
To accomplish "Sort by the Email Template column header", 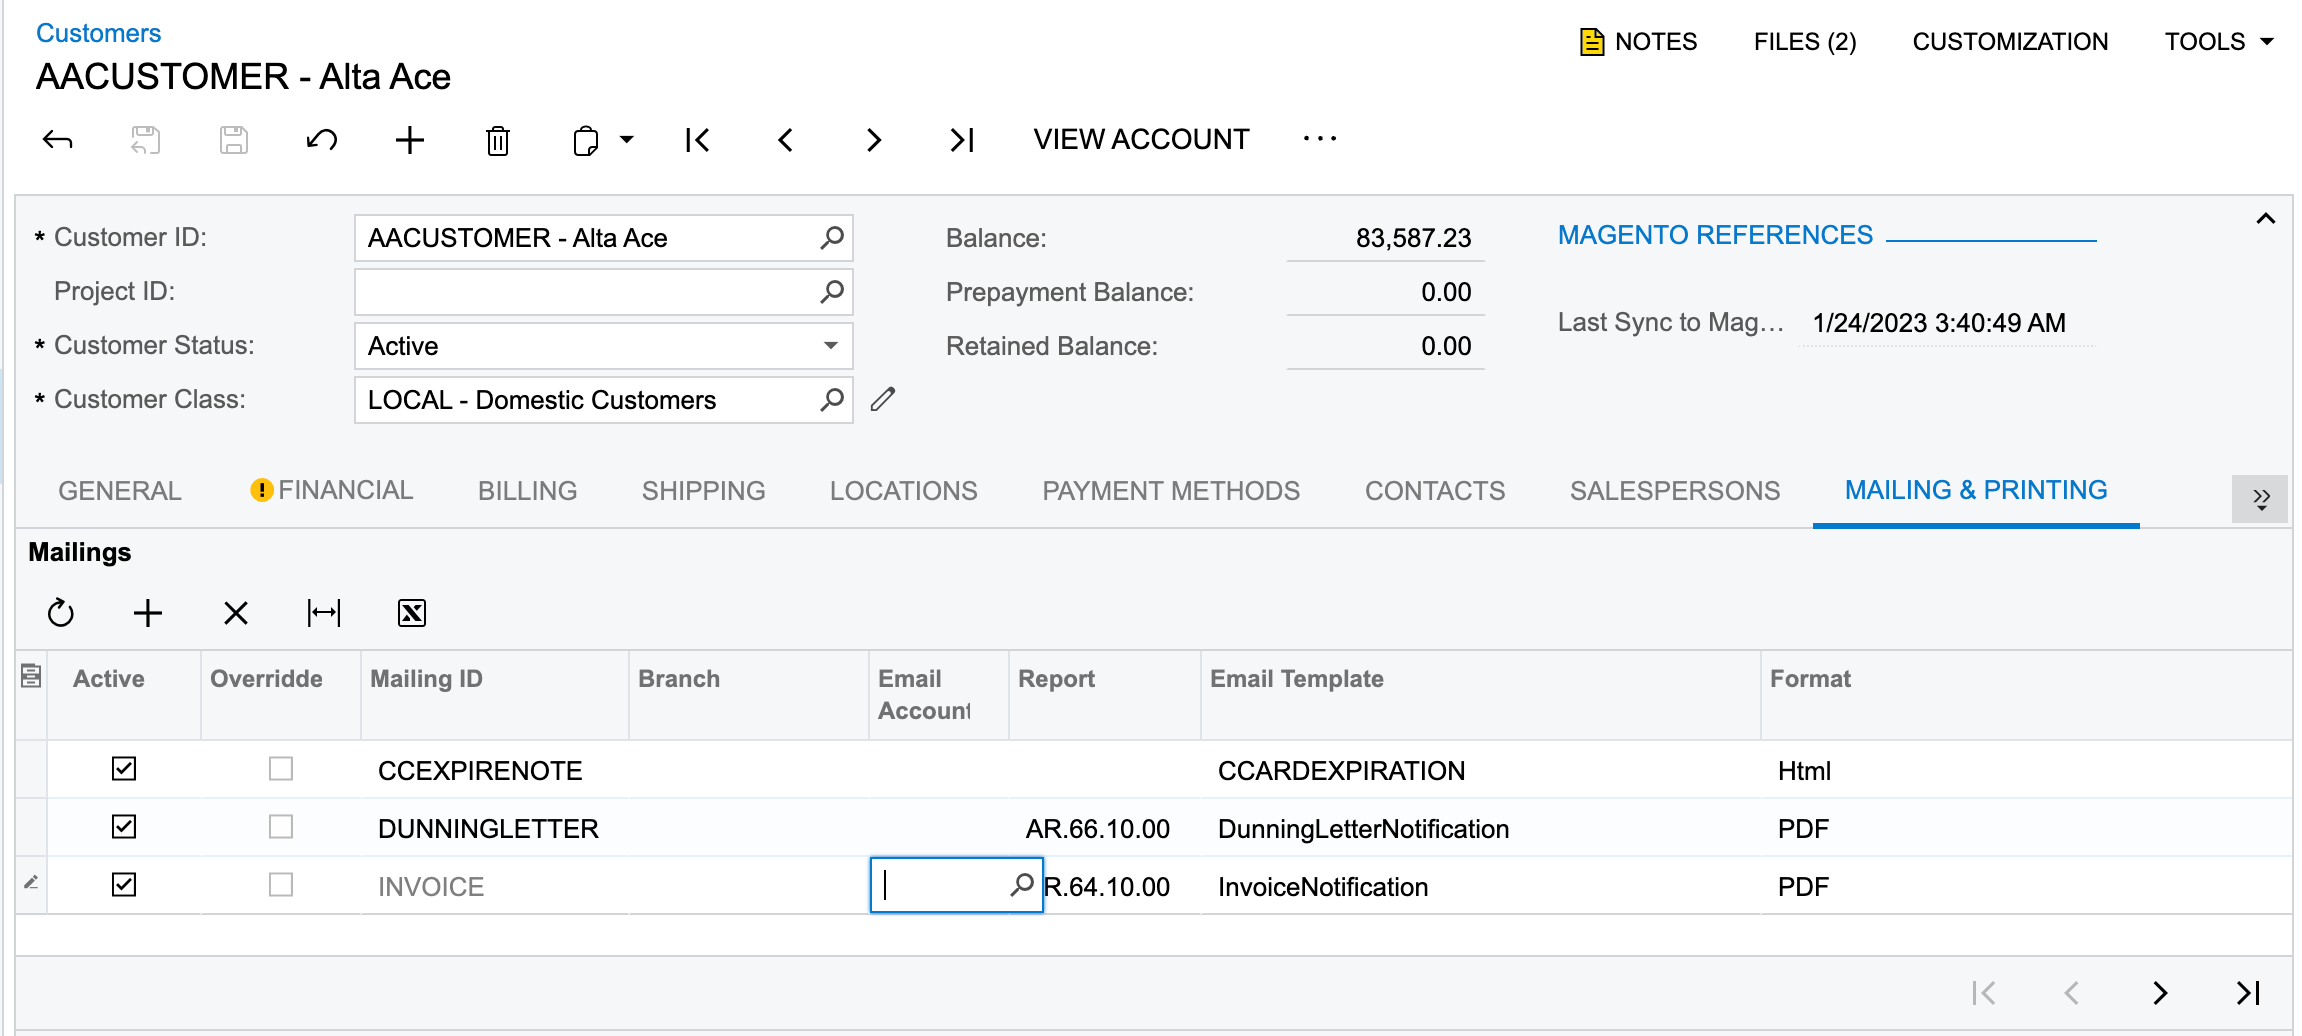I will pyautogui.click(x=1297, y=679).
